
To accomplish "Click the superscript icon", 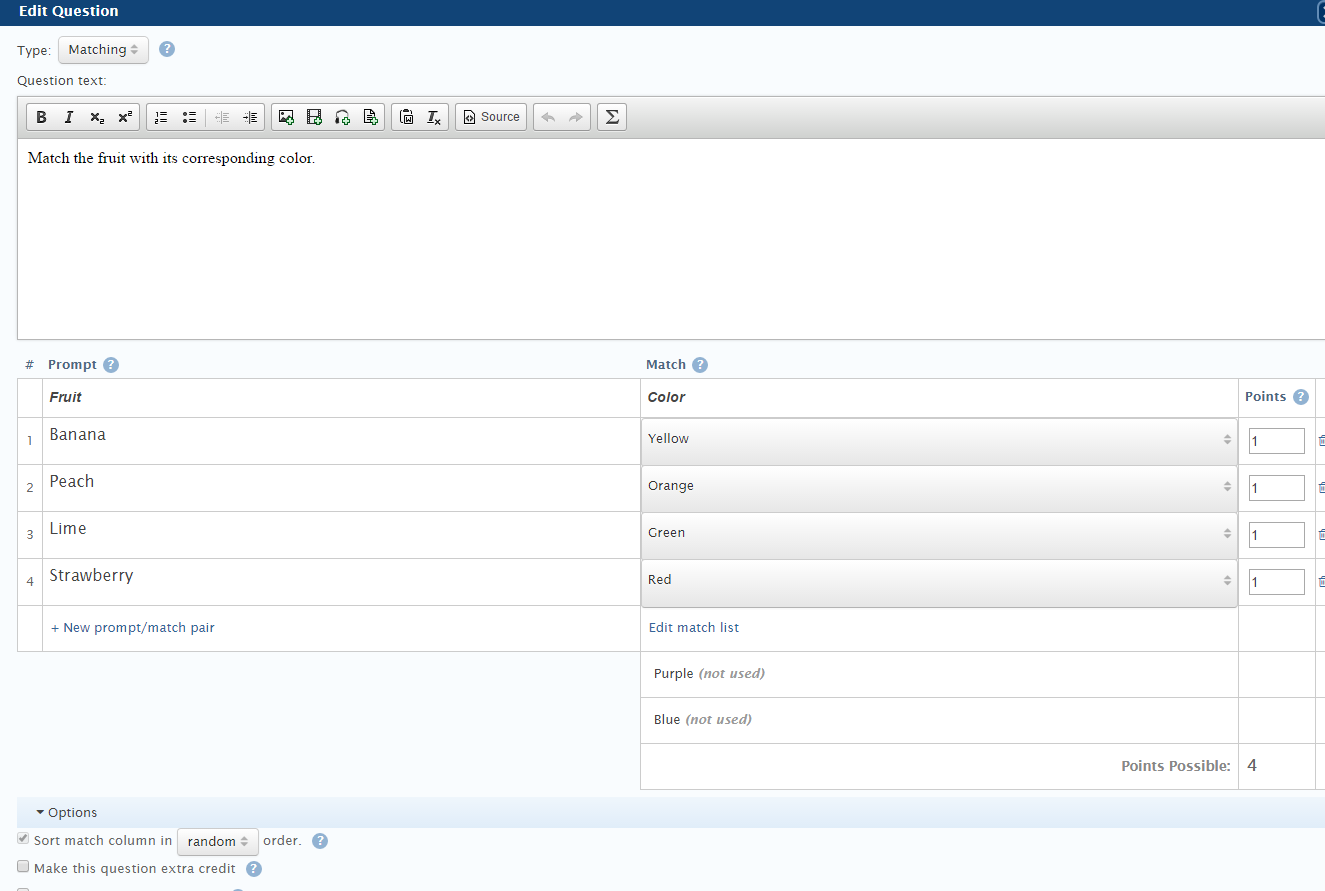I will point(124,117).
